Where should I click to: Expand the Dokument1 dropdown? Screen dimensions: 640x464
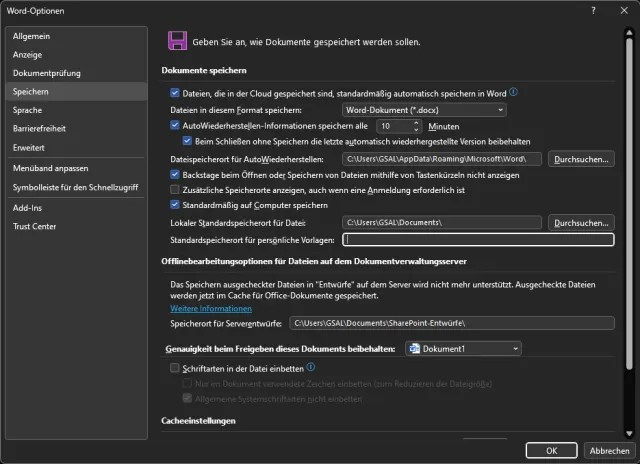coord(516,349)
